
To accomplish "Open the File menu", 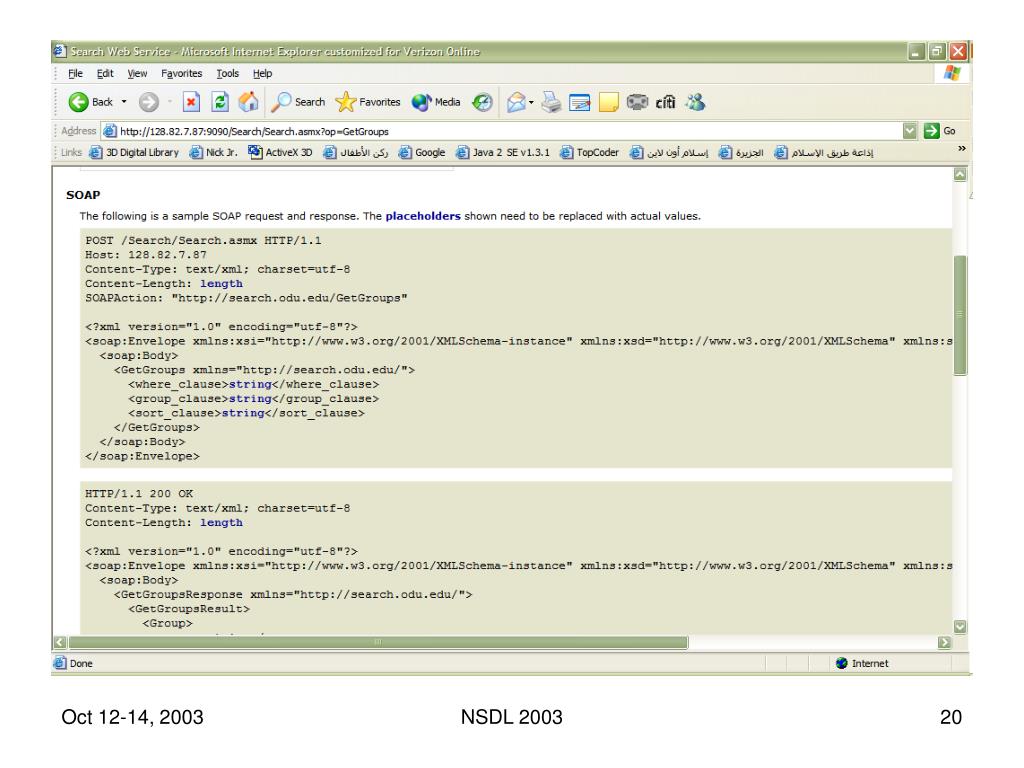I will (x=75, y=74).
